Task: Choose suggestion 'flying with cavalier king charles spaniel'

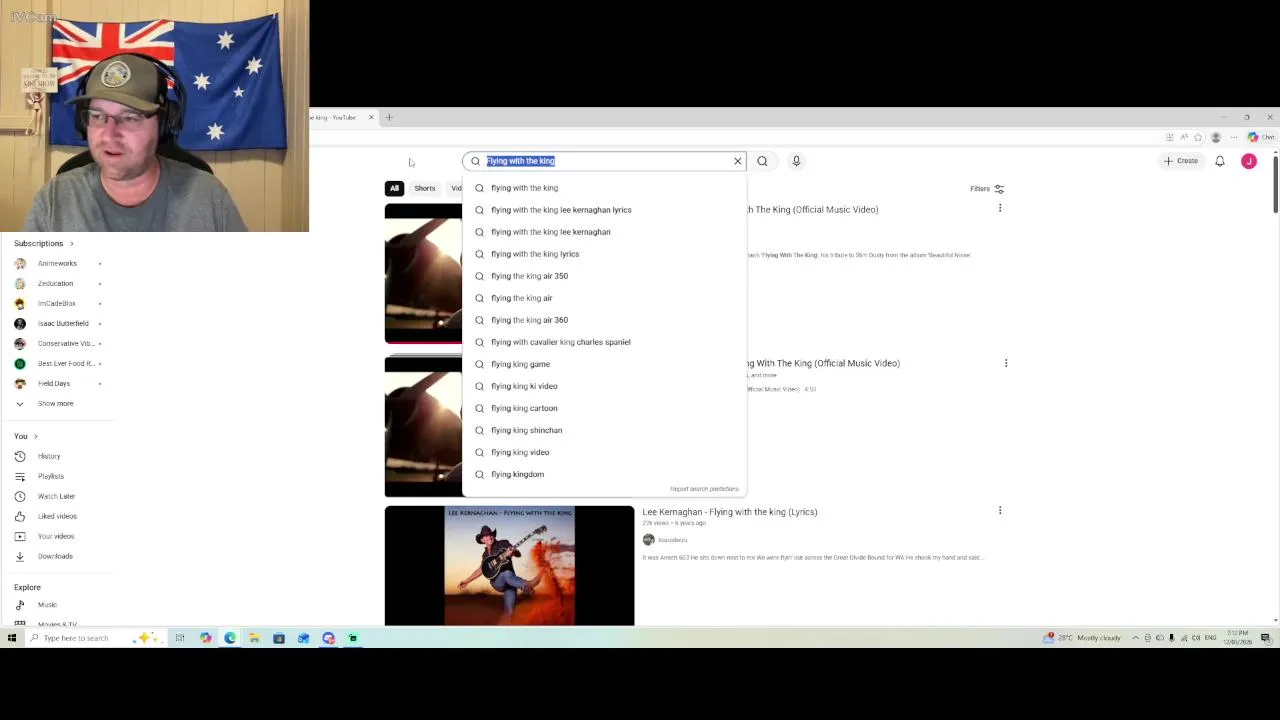Action: click(x=604, y=342)
